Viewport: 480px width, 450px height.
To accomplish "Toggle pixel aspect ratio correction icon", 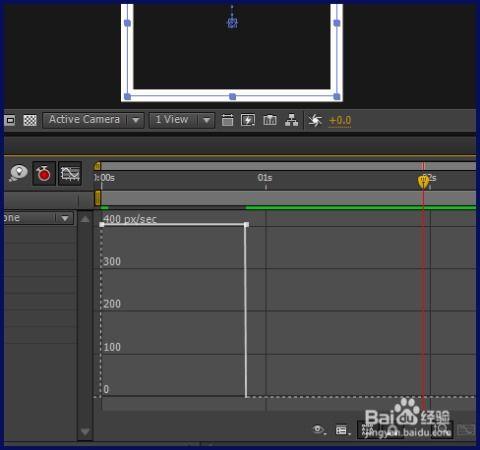I will [x=228, y=120].
